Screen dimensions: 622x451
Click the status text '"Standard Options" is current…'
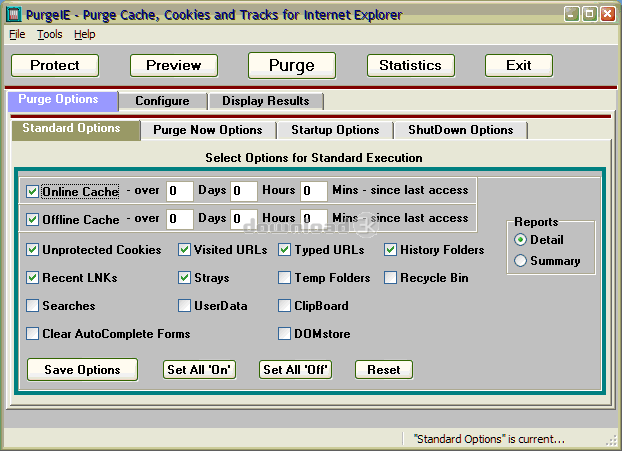489,439
